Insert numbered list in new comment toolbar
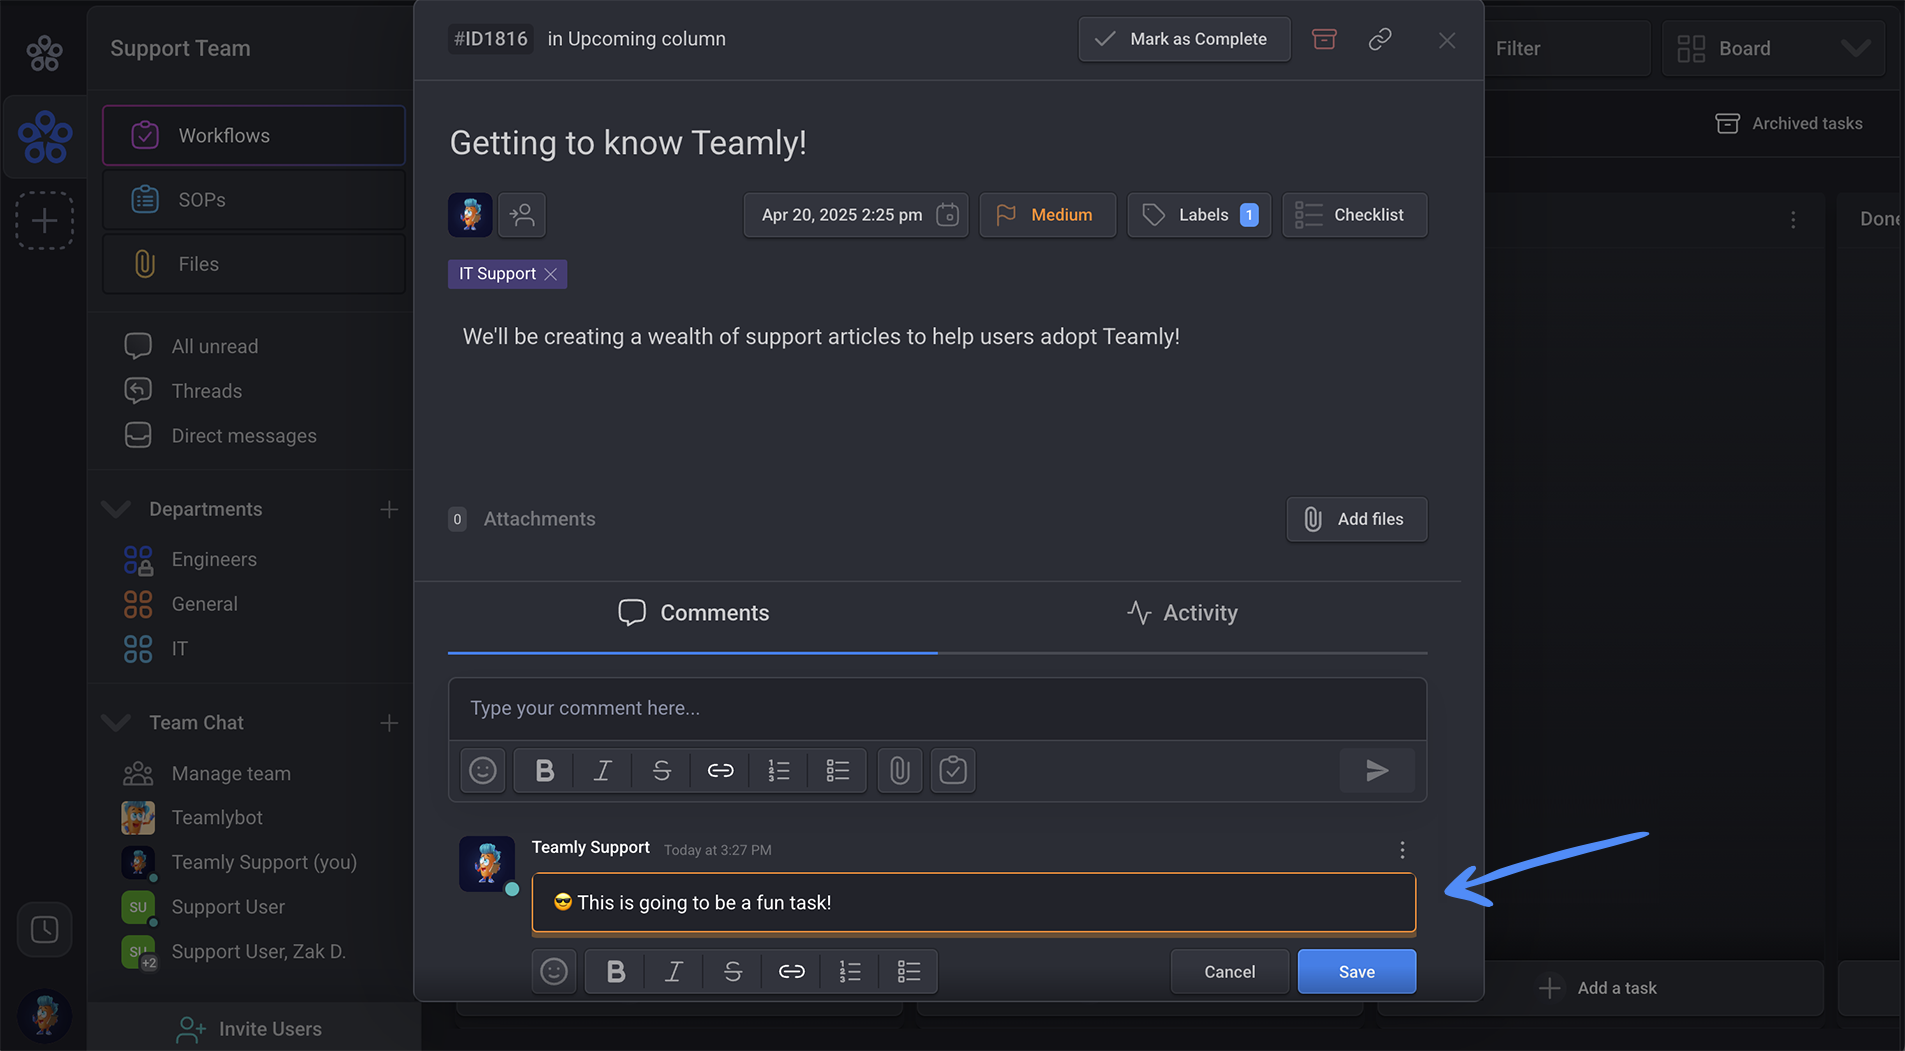The image size is (1905, 1051). click(x=779, y=770)
